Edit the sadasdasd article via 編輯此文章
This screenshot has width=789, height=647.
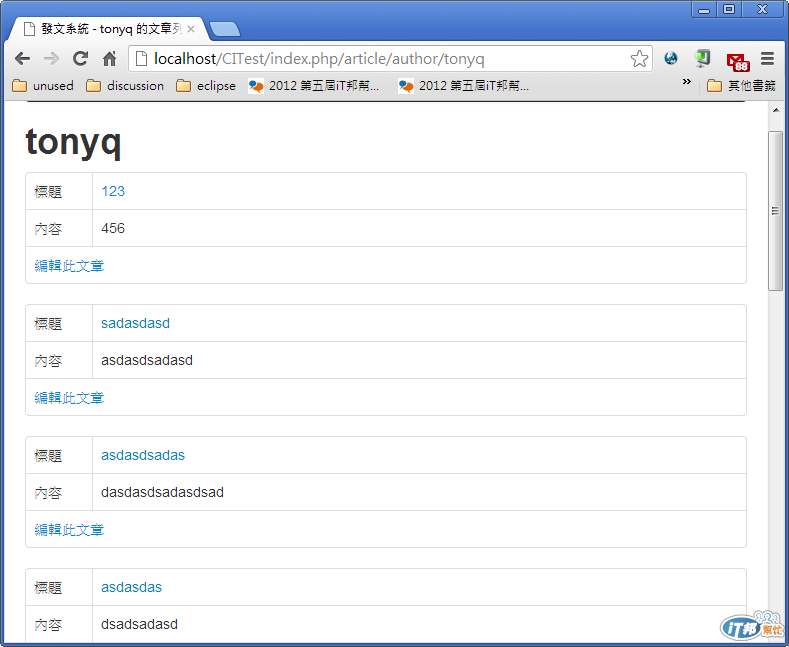pos(69,398)
